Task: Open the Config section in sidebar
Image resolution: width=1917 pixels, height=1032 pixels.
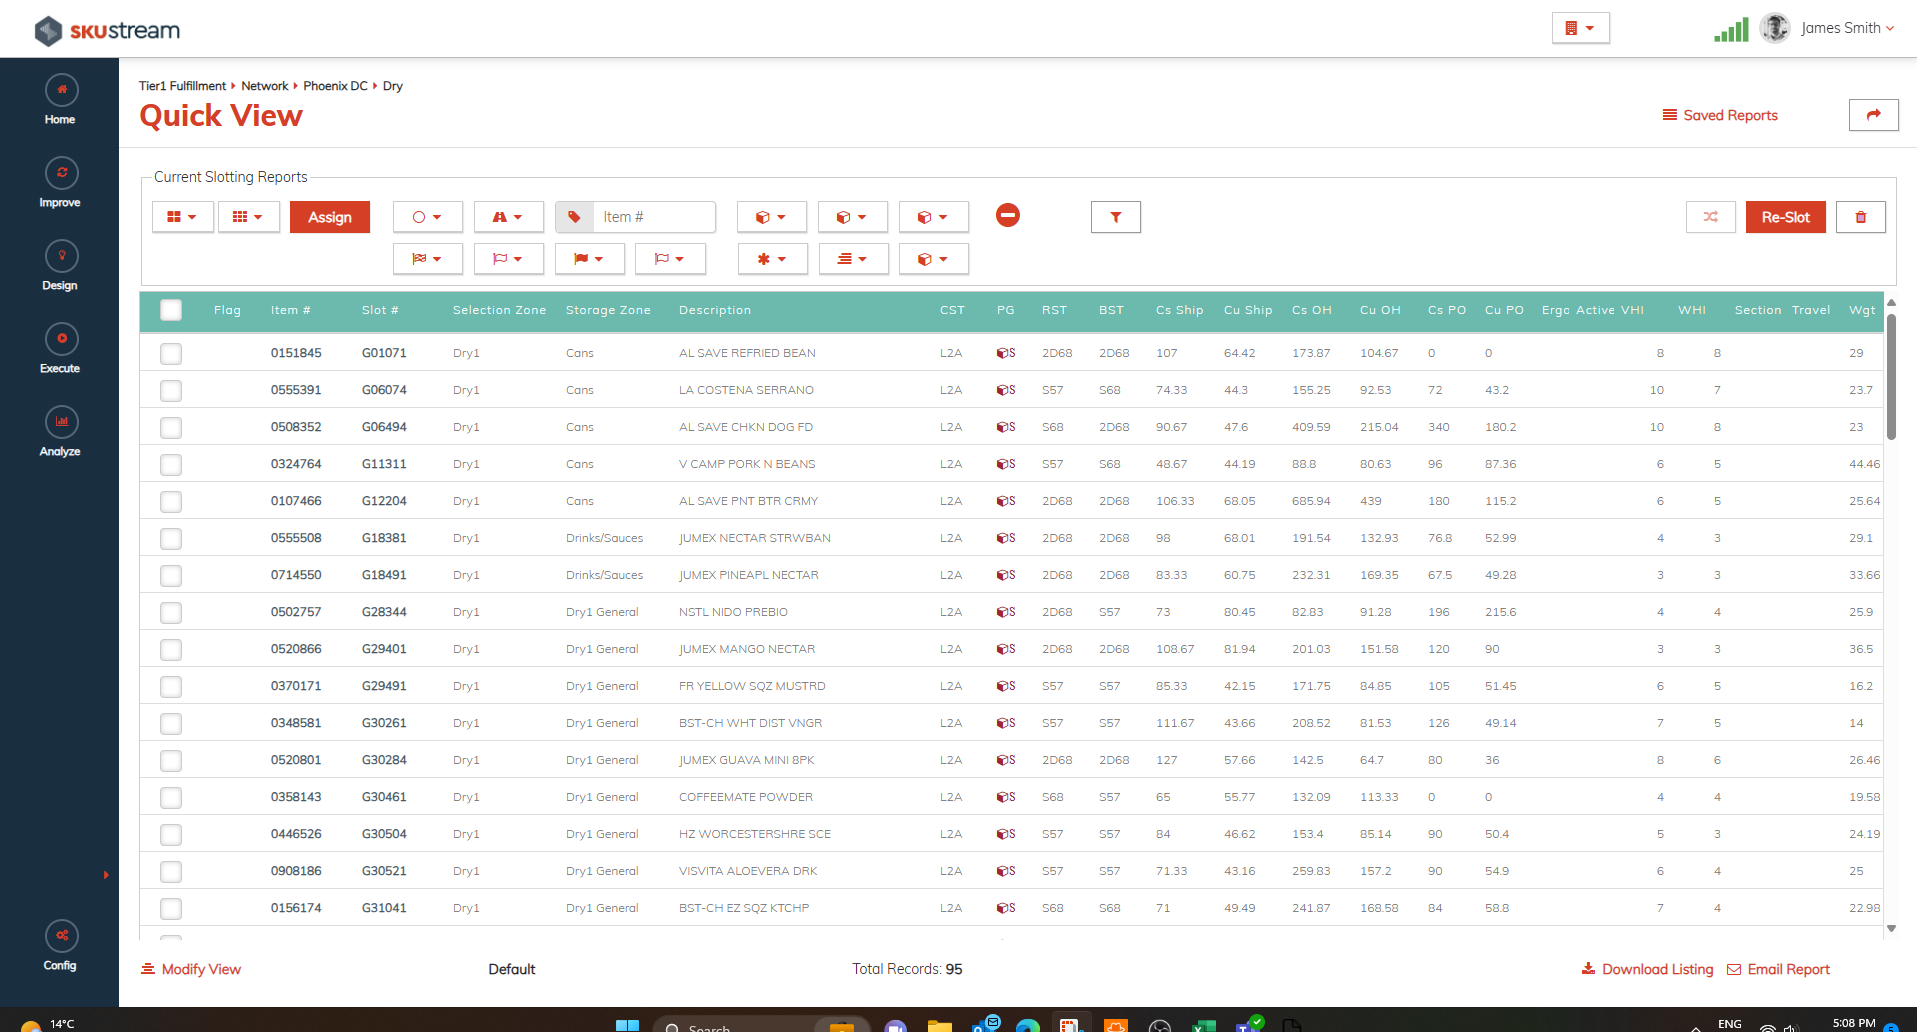Action: (60, 946)
